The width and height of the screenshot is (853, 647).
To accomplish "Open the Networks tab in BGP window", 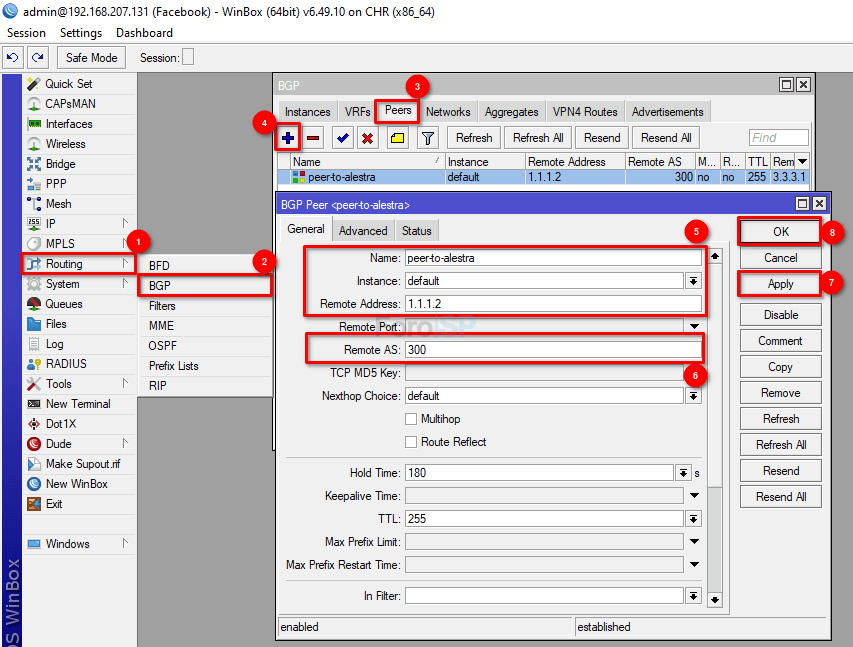I will pyautogui.click(x=448, y=112).
